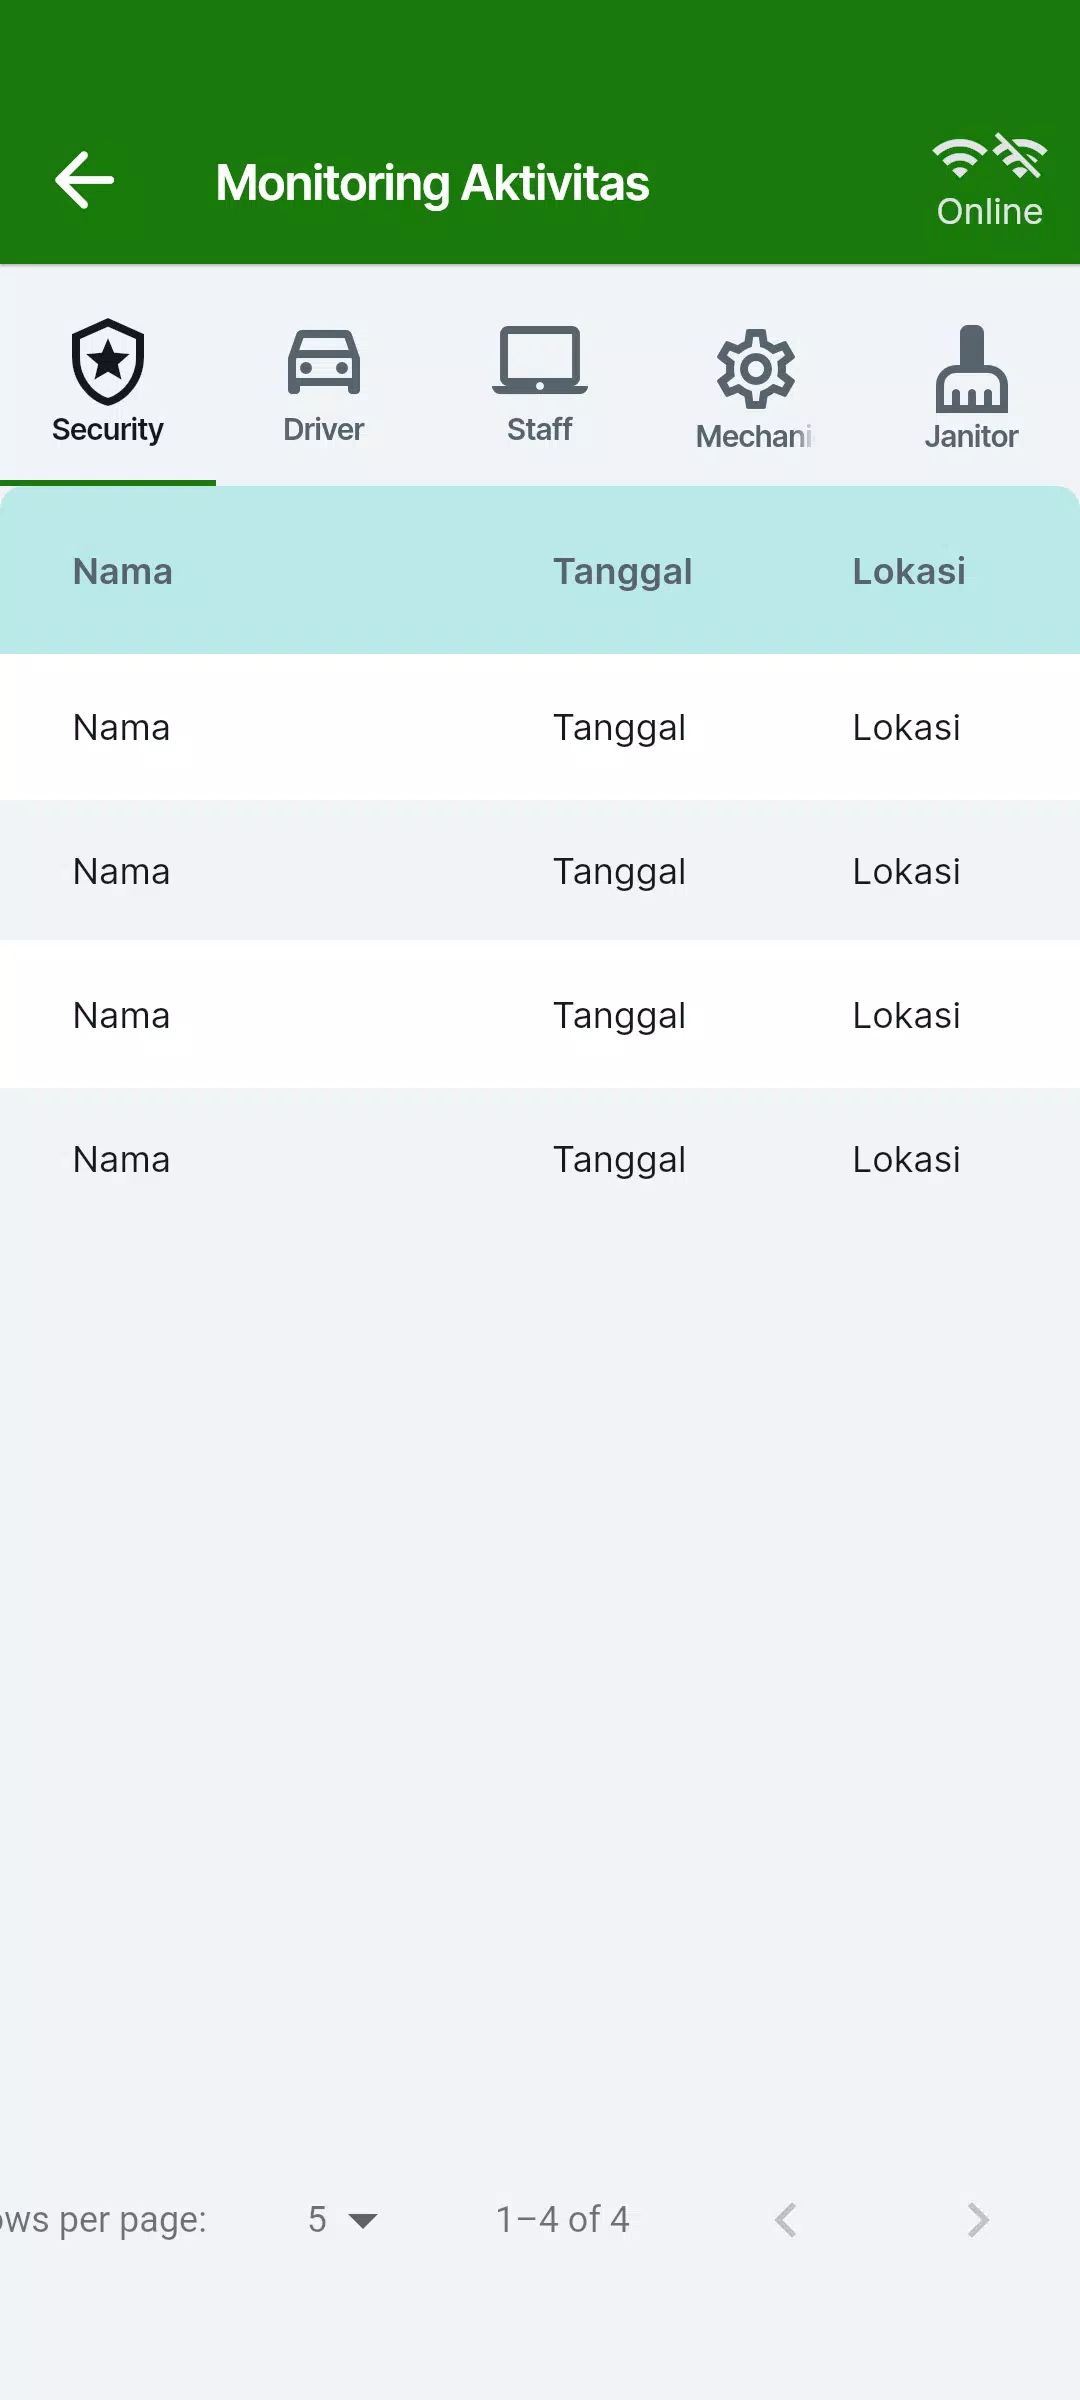
Task: Select the Security shield icon
Action: tap(108, 361)
